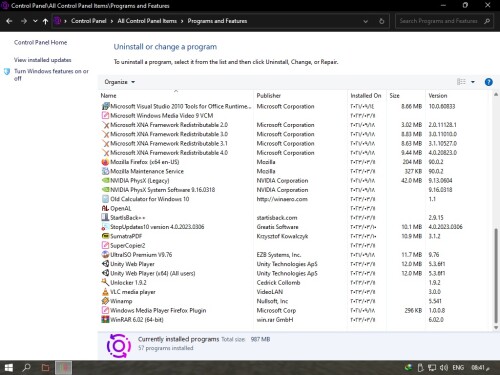Open taskbar search magnifier
The width and height of the screenshot is (500, 375).
coord(26,368)
